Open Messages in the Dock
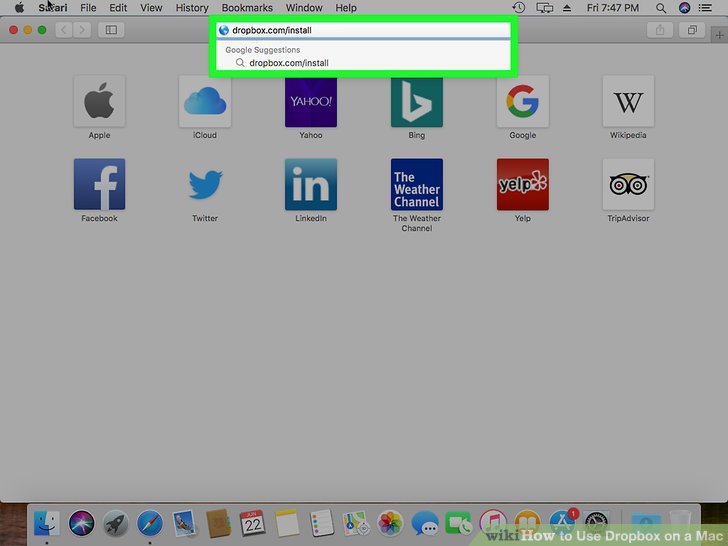The image size is (728, 546). pyautogui.click(x=424, y=523)
